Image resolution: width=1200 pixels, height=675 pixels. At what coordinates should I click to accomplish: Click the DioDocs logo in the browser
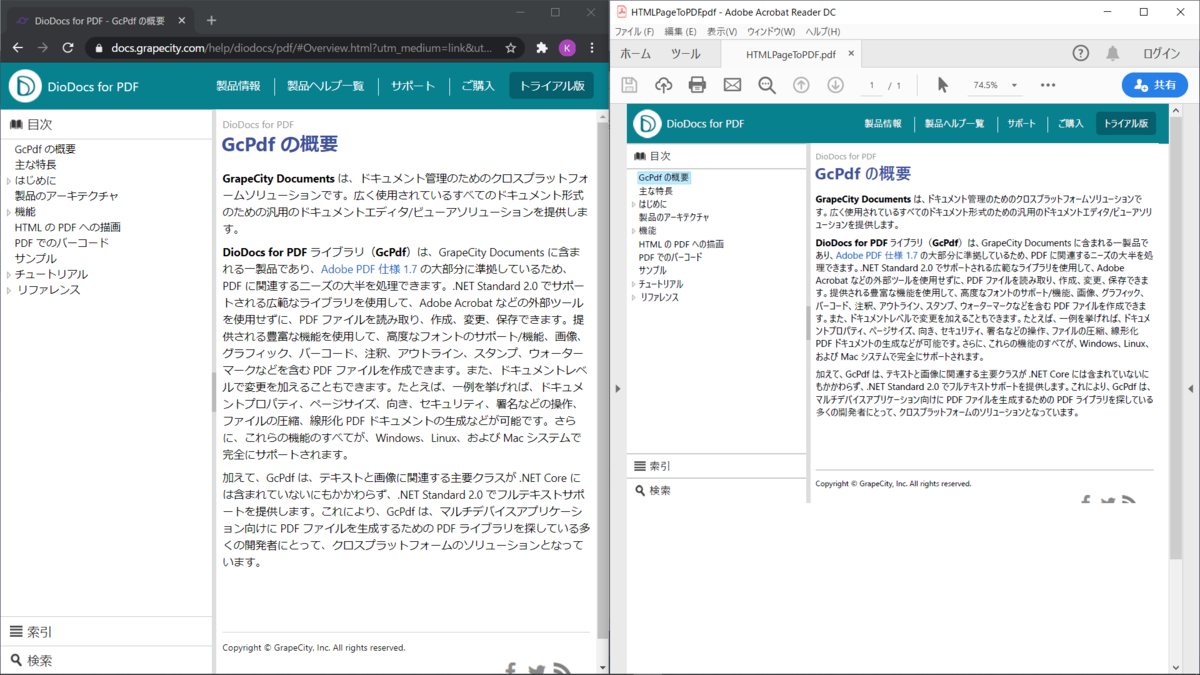pyautogui.click(x=25, y=86)
